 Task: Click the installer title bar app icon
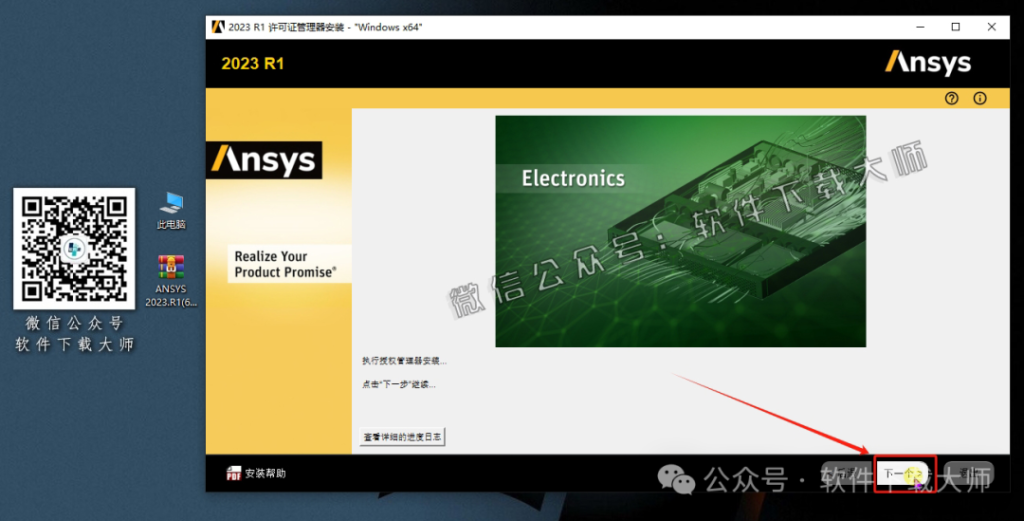coord(217,27)
